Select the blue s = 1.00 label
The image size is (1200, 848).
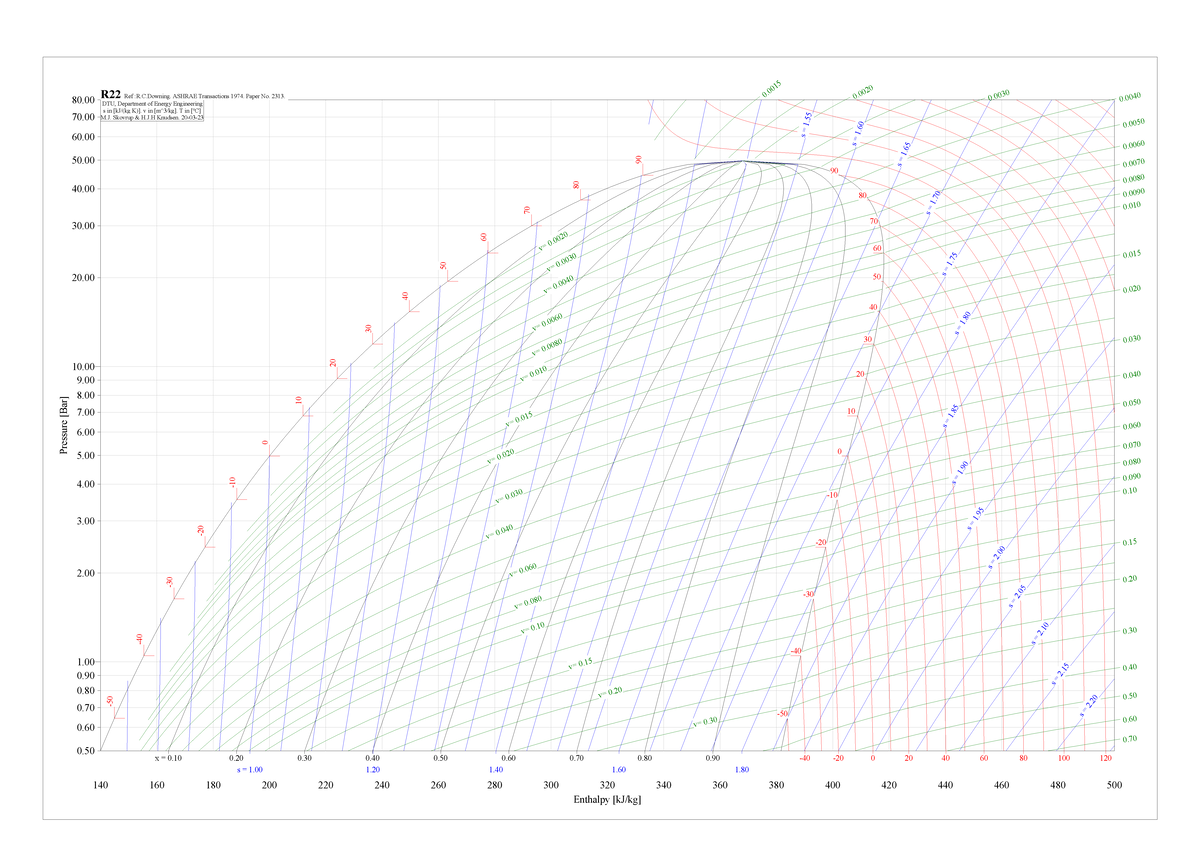coord(249,770)
